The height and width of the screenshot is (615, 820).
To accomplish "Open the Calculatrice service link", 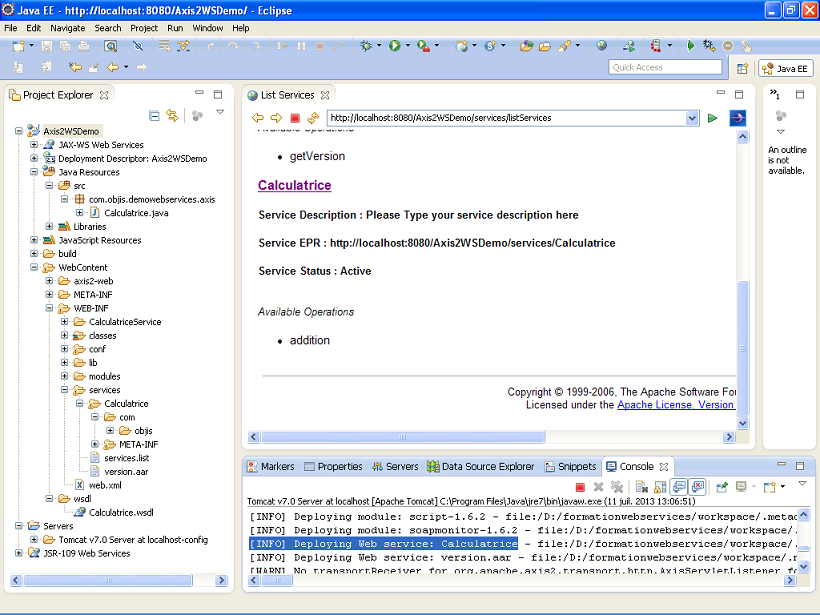I will (294, 185).
